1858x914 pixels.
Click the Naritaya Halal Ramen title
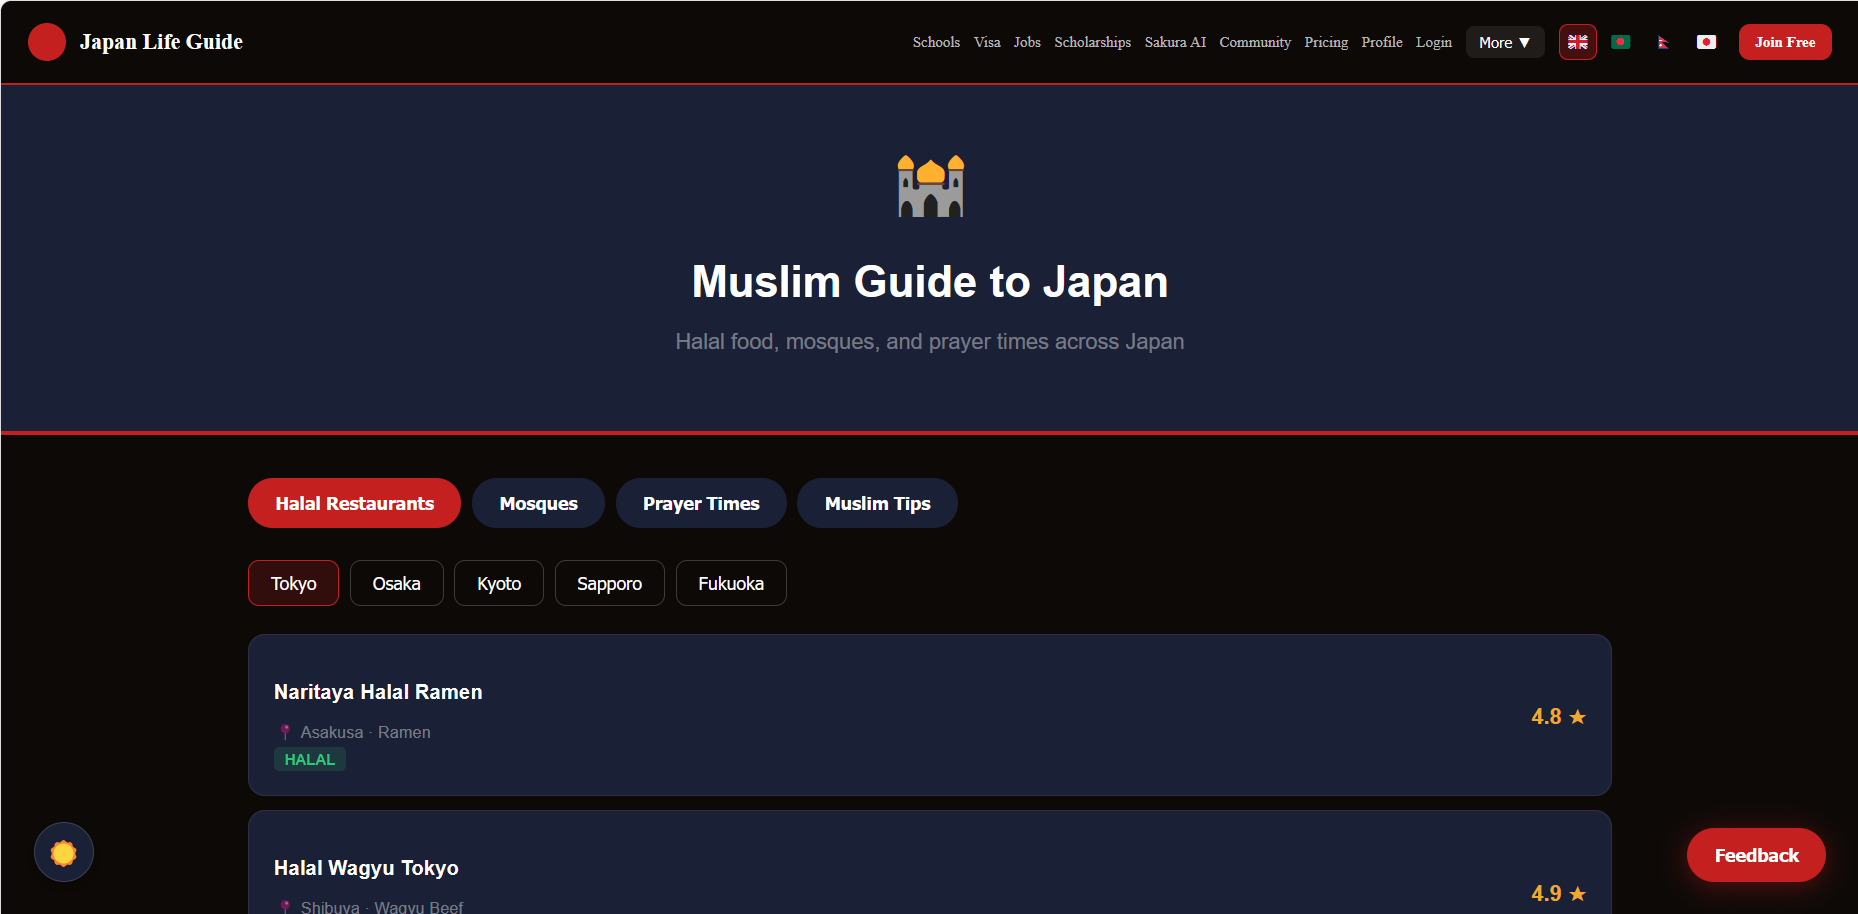tap(378, 692)
